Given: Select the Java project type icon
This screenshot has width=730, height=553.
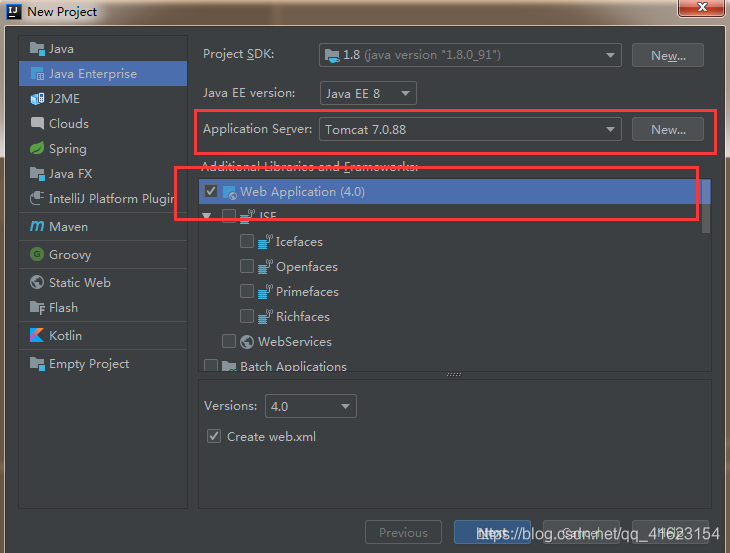Looking at the screenshot, I should coord(37,48).
